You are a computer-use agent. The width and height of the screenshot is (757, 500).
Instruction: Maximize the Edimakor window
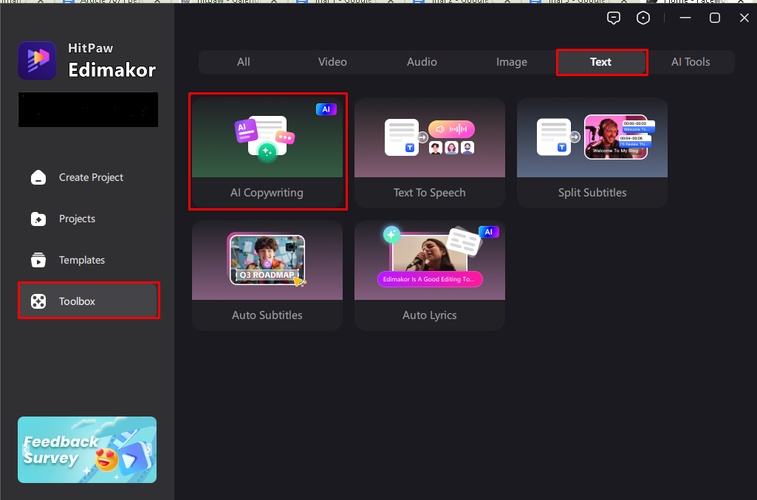(714, 18)
